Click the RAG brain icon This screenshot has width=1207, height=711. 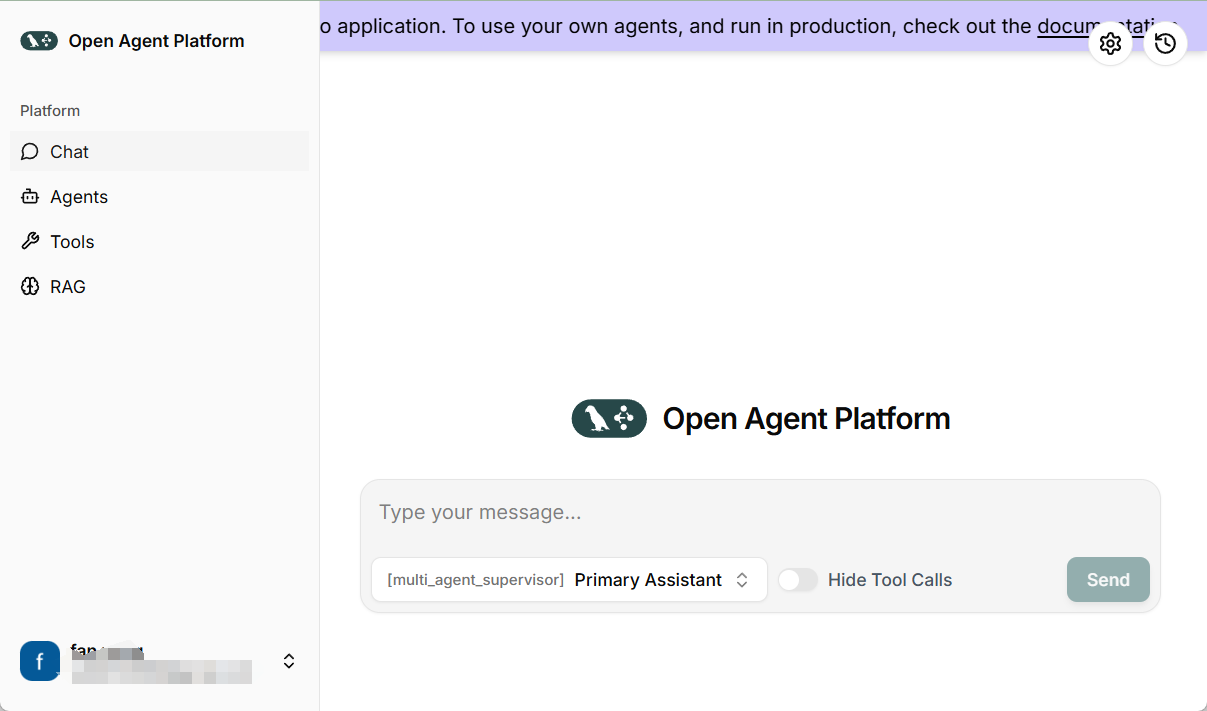click(30, 287)
